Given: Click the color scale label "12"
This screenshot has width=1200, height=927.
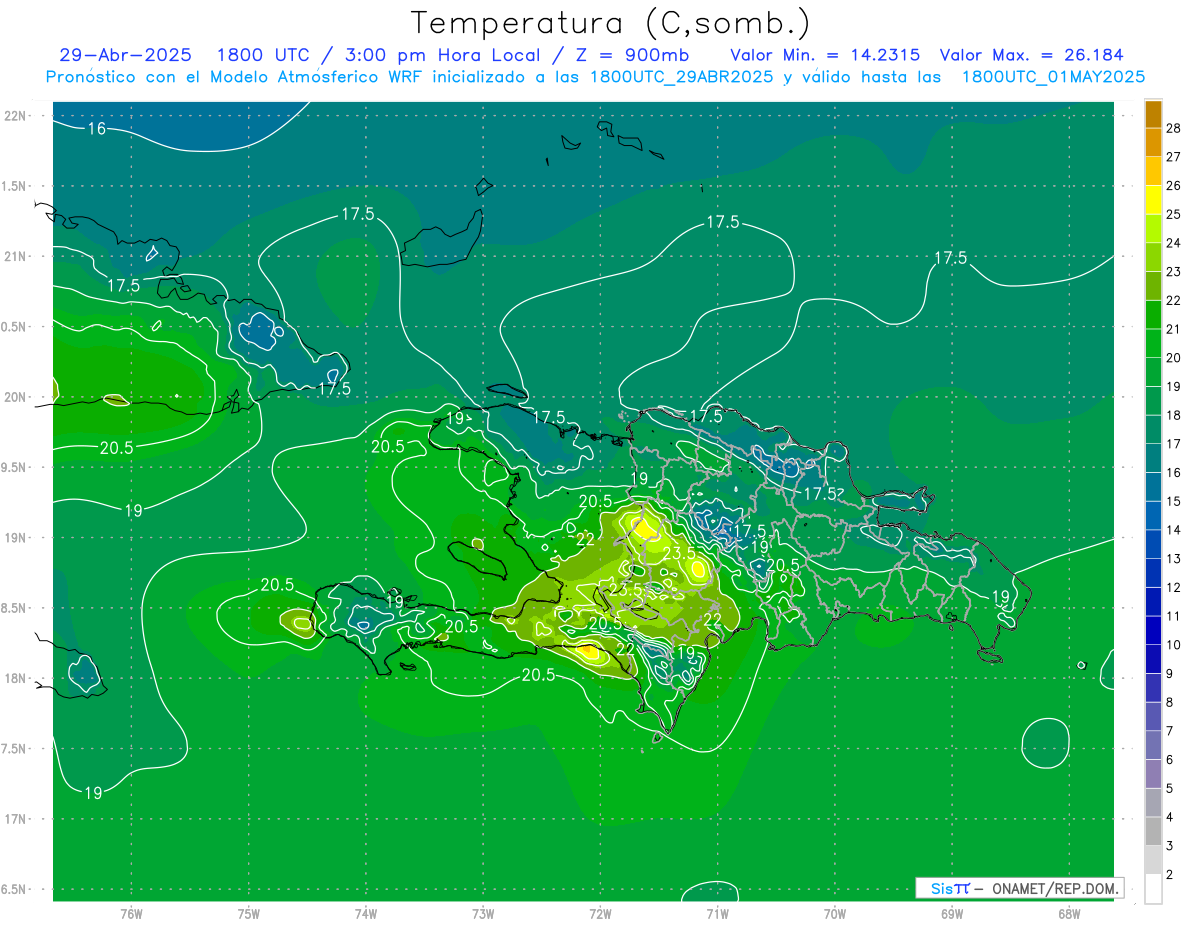Looking at the screenshot, I should (x=1174, y=587).
